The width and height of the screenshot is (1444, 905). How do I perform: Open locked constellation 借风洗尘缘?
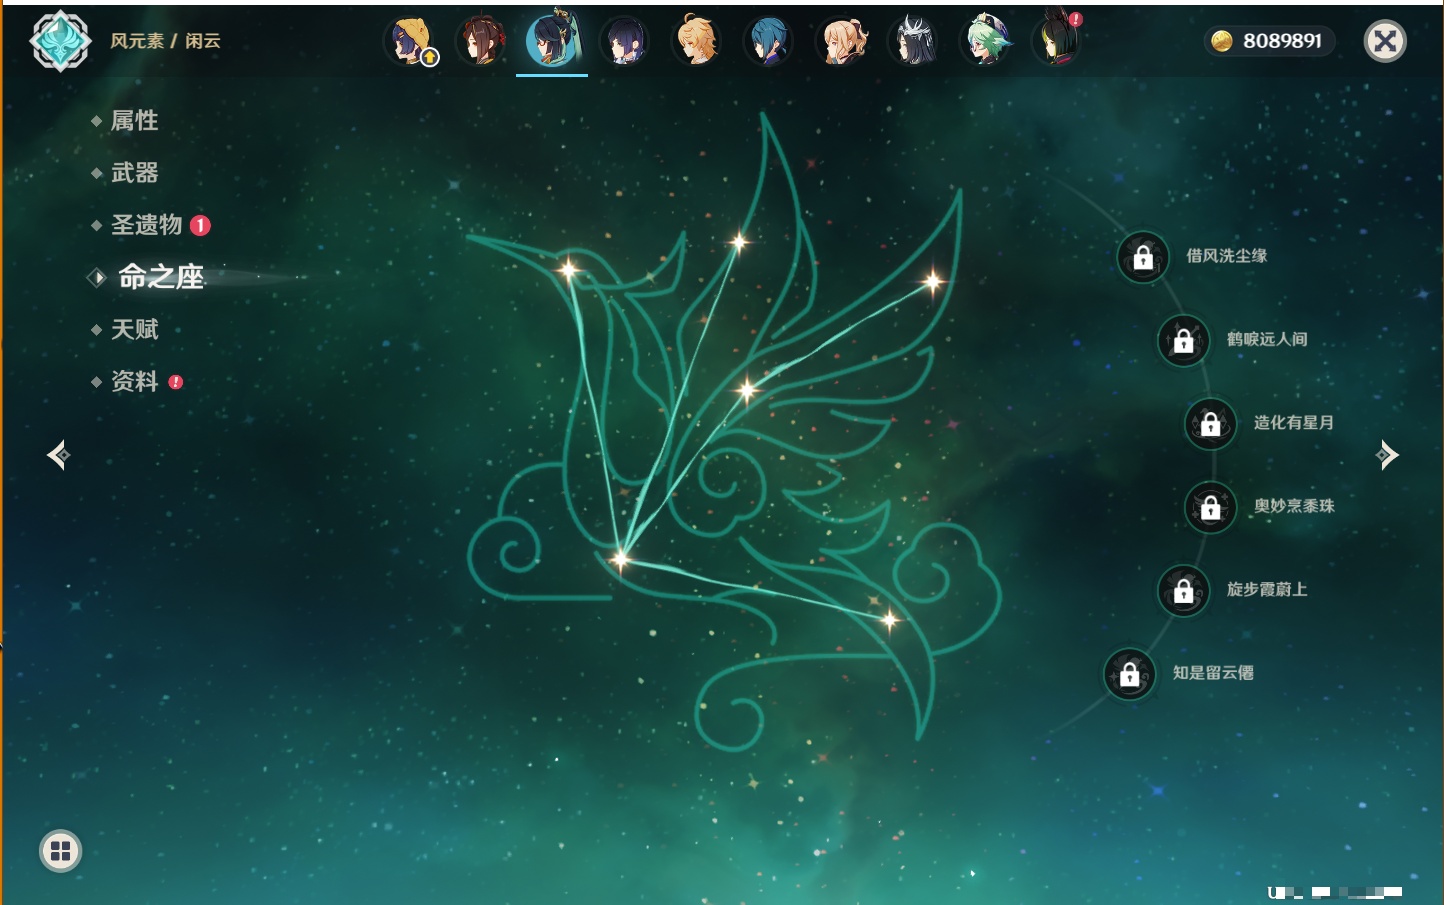tap(1143, 257)
